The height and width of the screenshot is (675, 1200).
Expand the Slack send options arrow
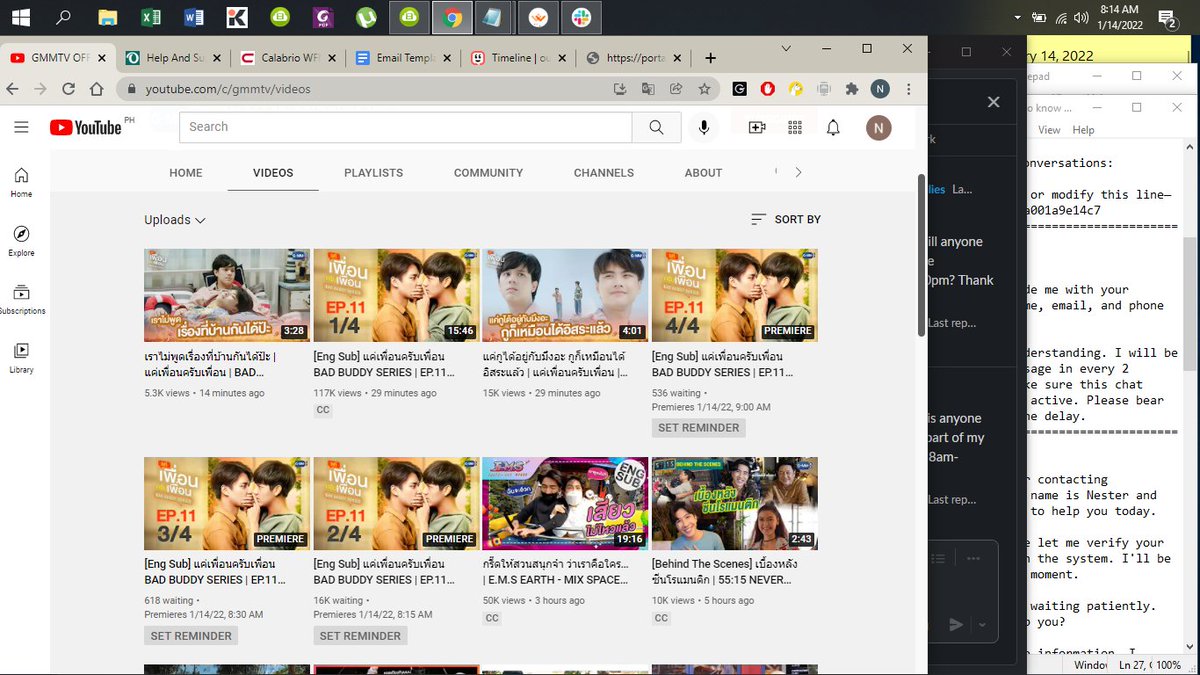tap(981, 625)
